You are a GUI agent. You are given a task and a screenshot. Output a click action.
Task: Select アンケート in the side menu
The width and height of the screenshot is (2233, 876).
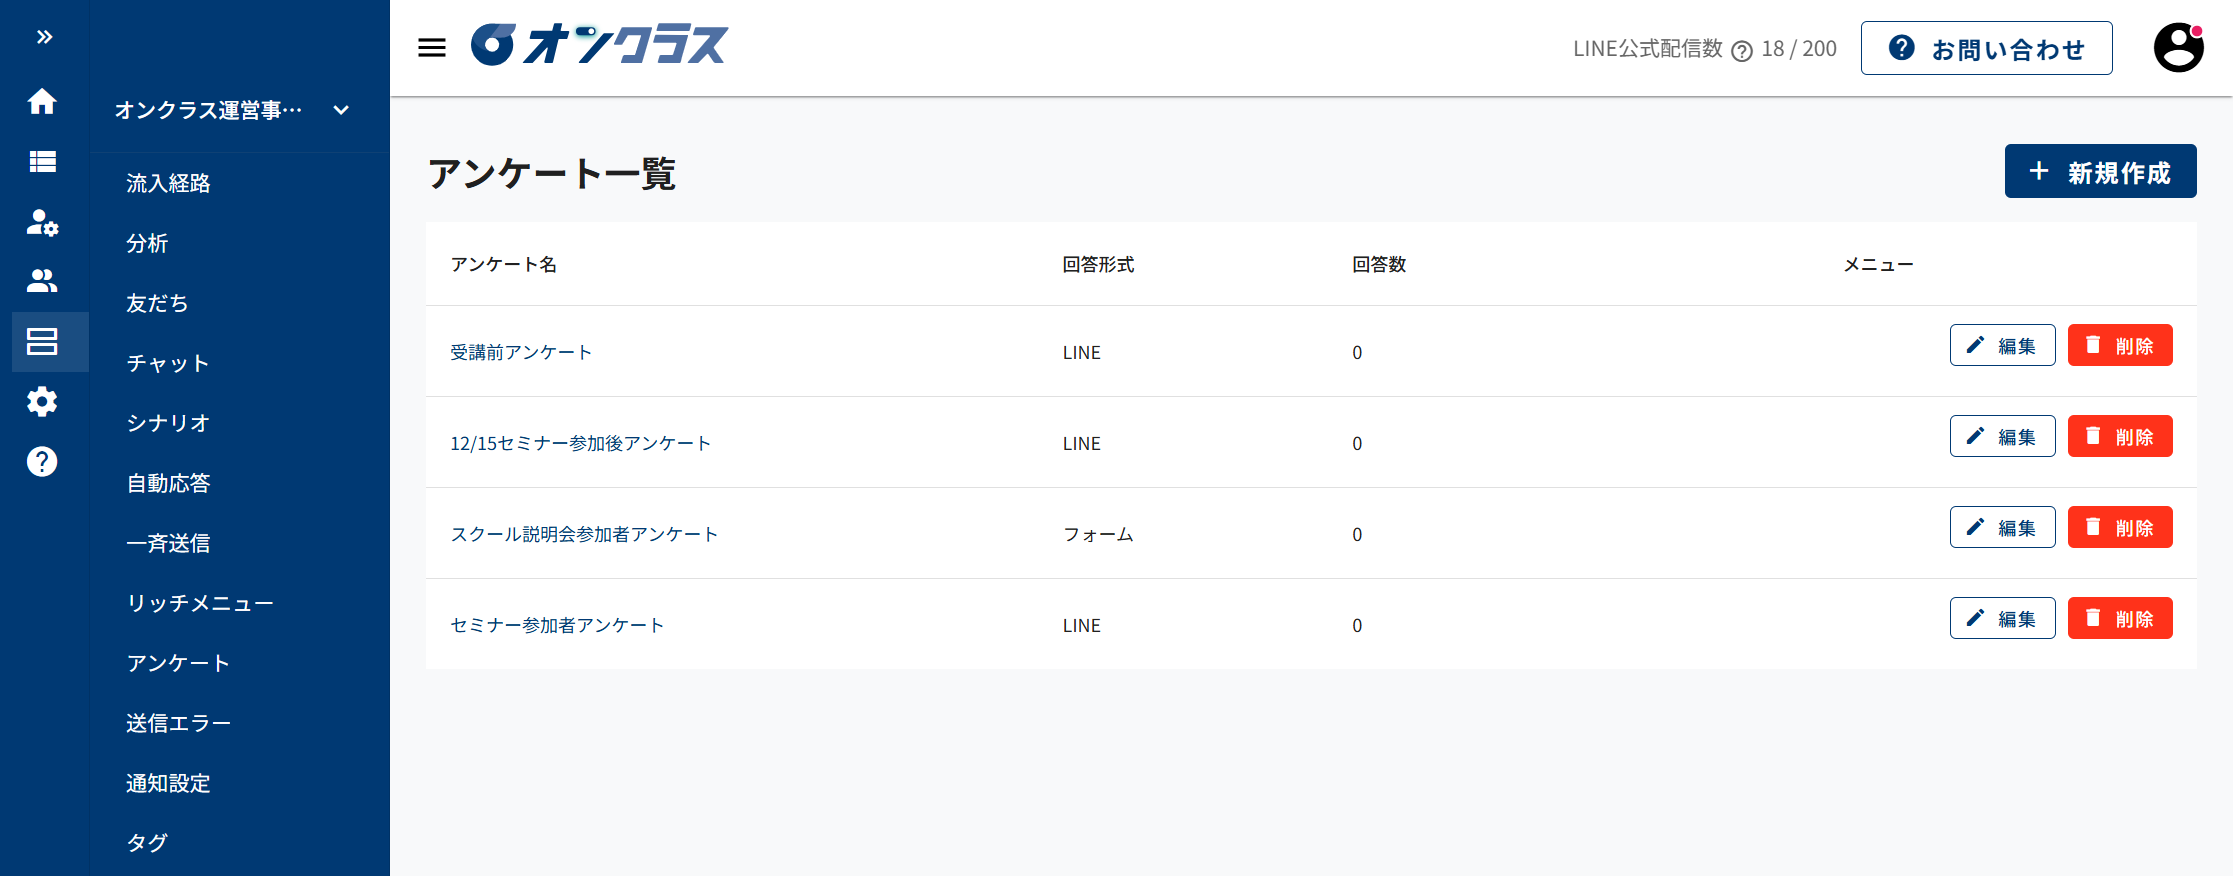point(178,663)
